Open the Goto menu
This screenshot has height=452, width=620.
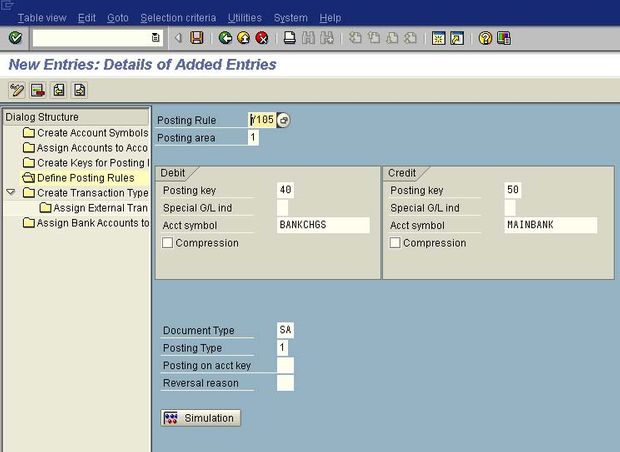118,18
